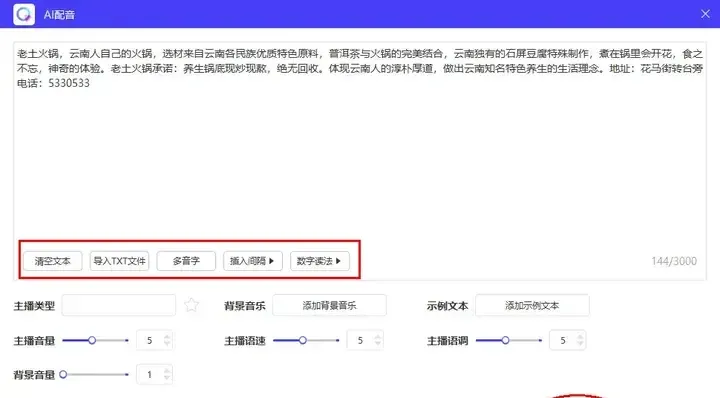
Task: Click the 主播语调 number field
Action: 568,340
